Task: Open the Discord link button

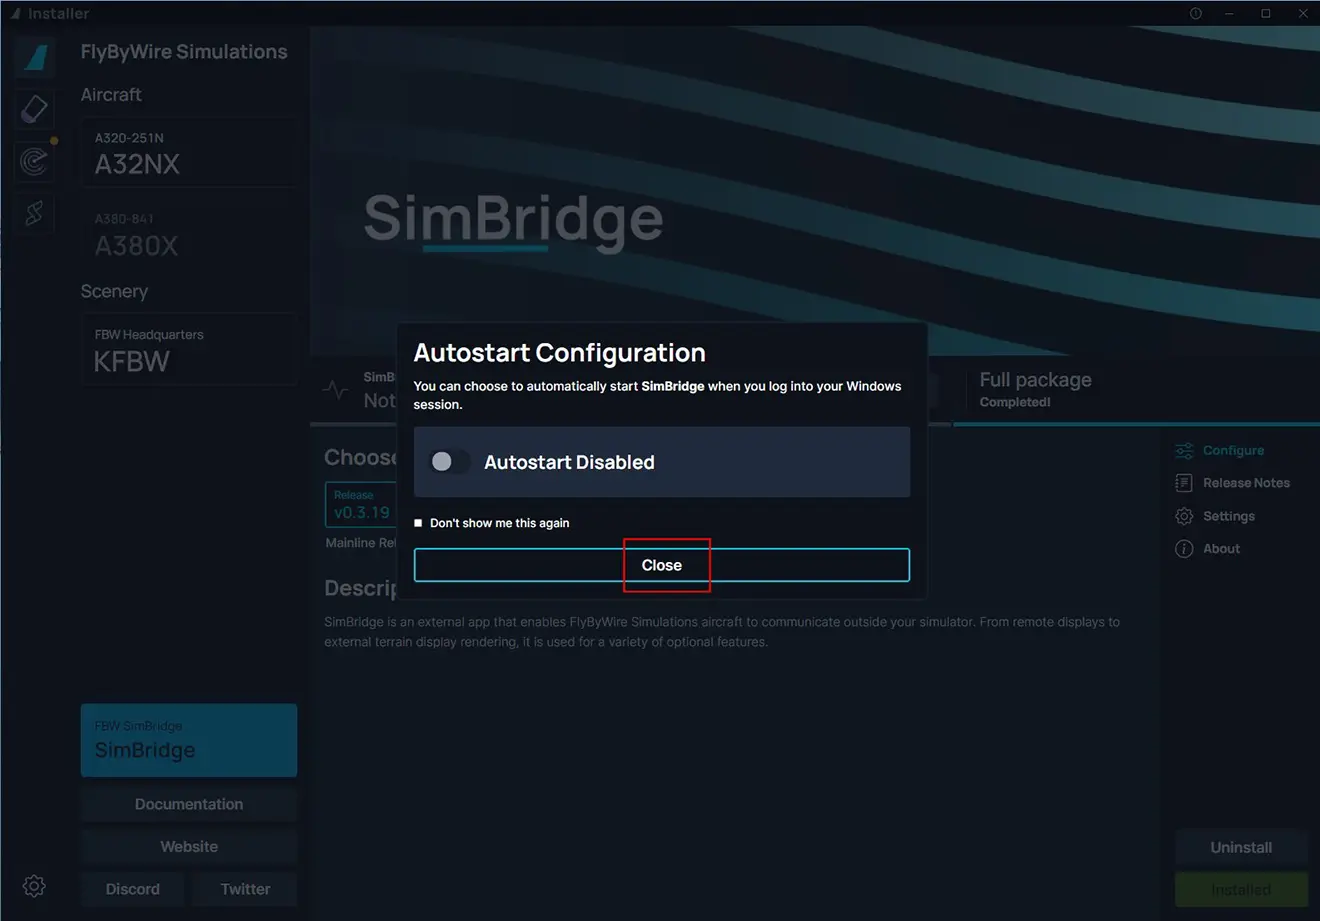Action: [133, 889]
